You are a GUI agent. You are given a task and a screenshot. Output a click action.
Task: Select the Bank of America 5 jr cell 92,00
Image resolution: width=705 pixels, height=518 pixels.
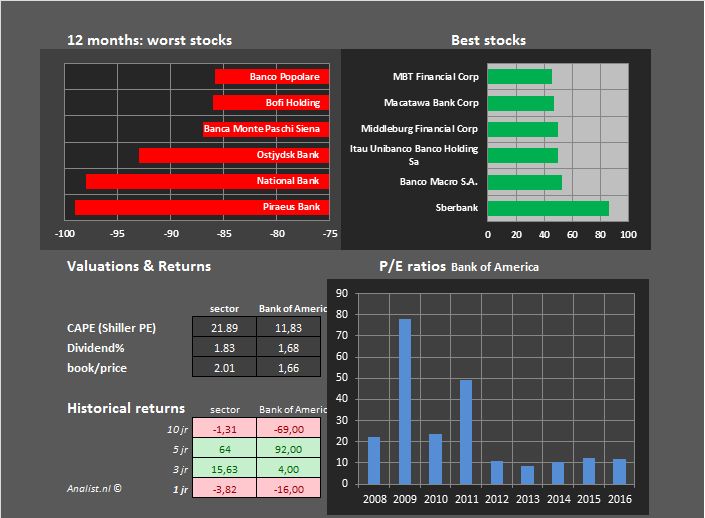(289, 449)
